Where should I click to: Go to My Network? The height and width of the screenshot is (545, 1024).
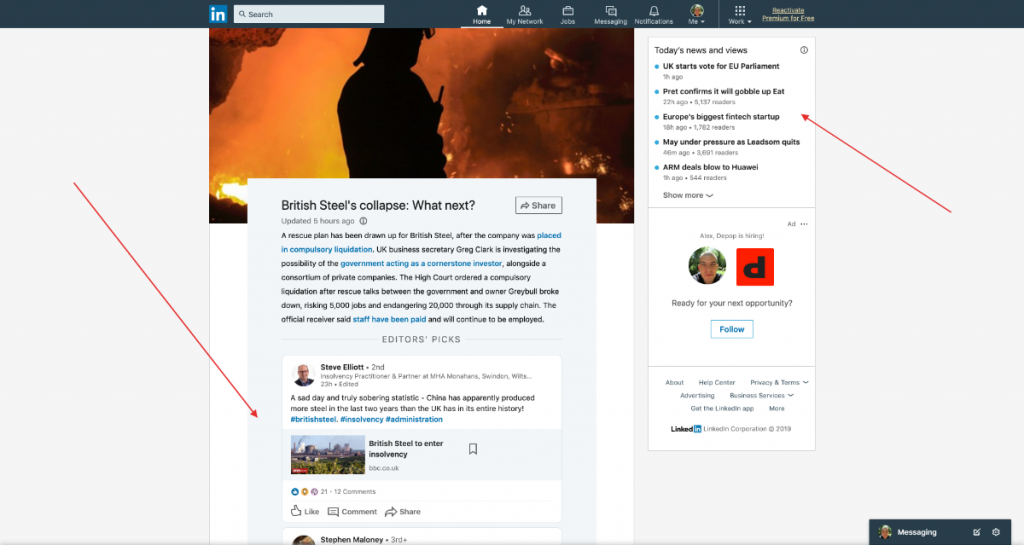coord(524,14)
